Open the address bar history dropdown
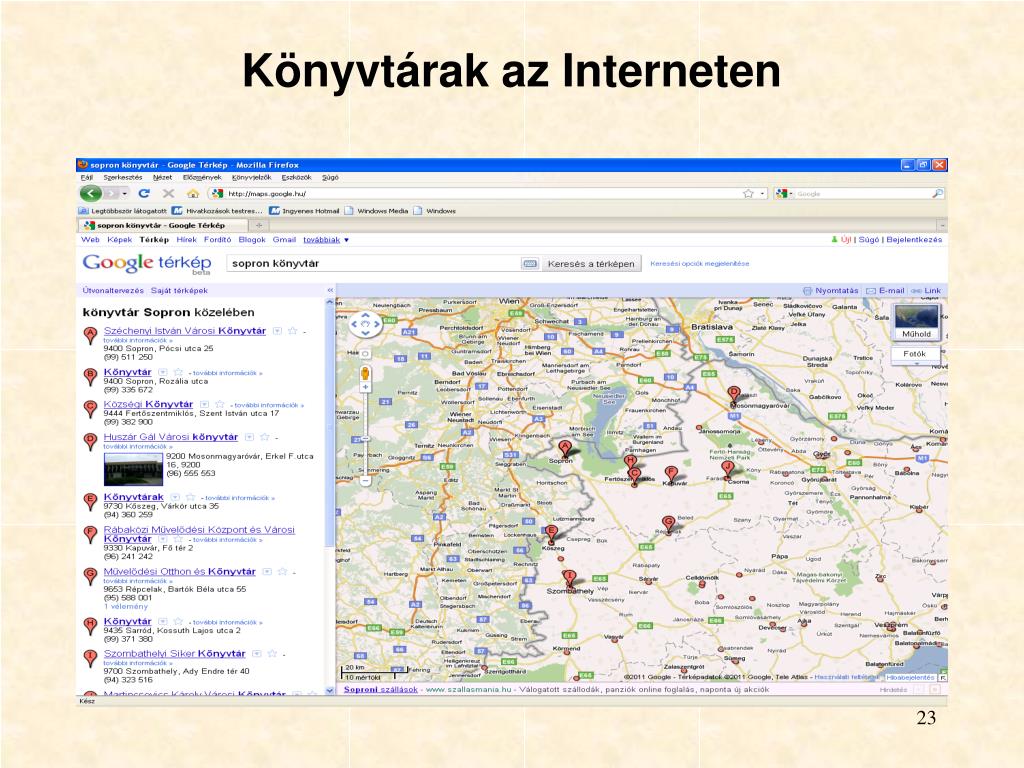Viewport: 1024px width, 768px height. 762,194
